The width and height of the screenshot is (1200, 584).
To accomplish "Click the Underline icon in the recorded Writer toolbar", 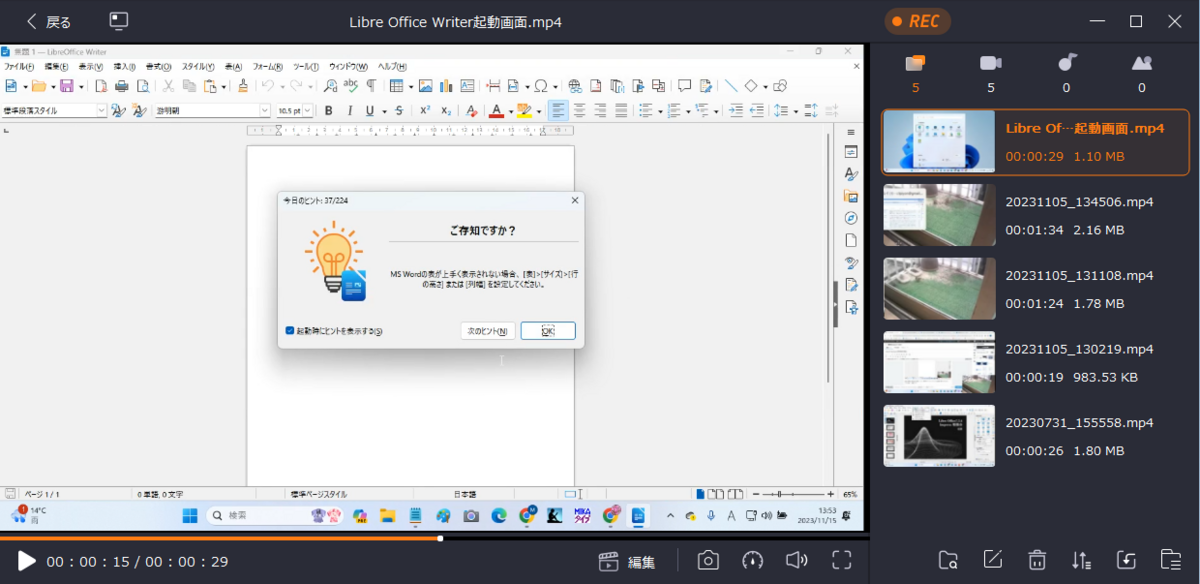I will click(369, 111).
